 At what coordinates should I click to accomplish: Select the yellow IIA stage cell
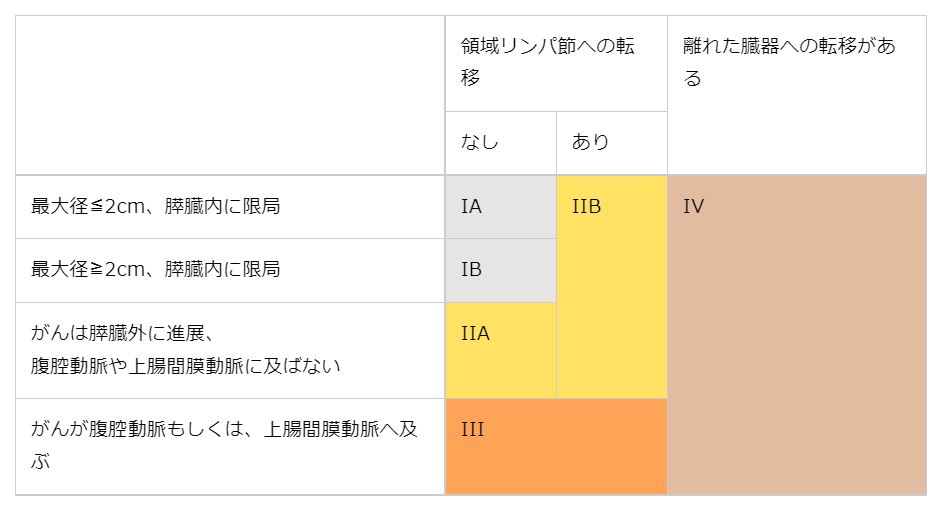pos(500,351)
